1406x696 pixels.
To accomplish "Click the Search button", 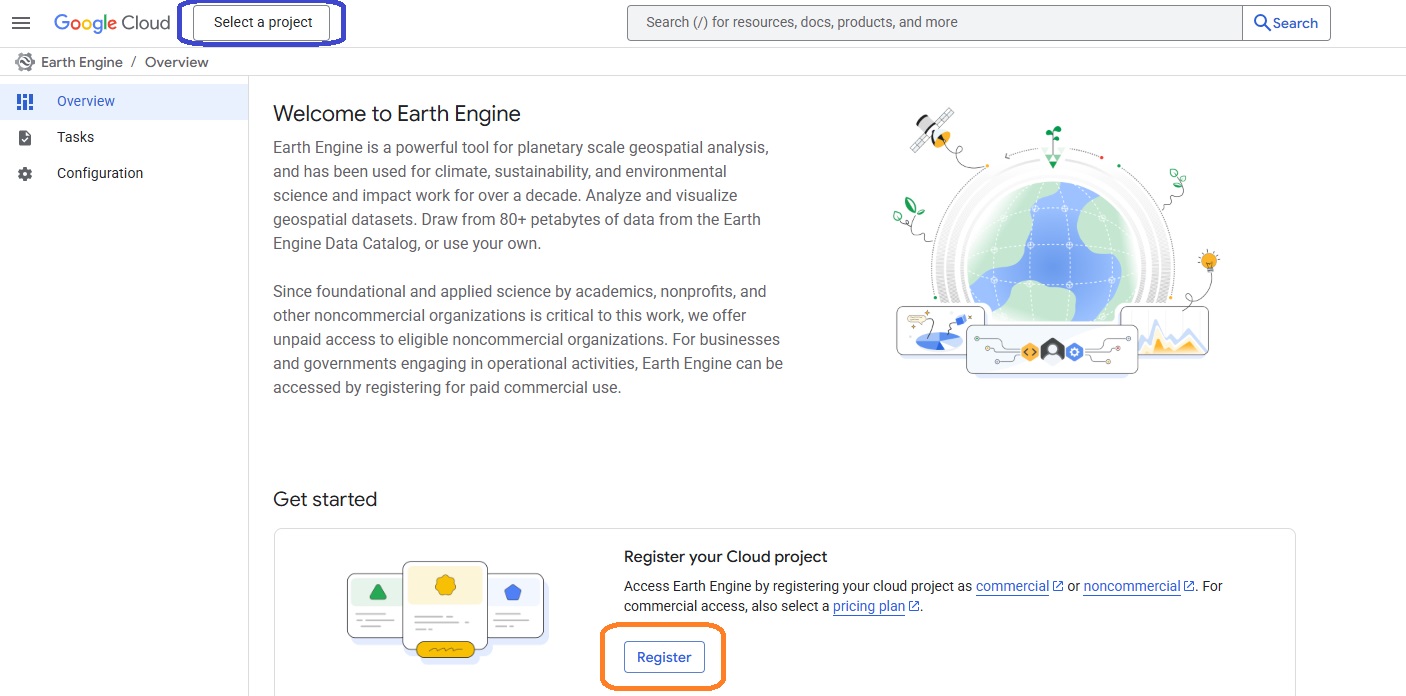I will click(x=1286, y=23).
